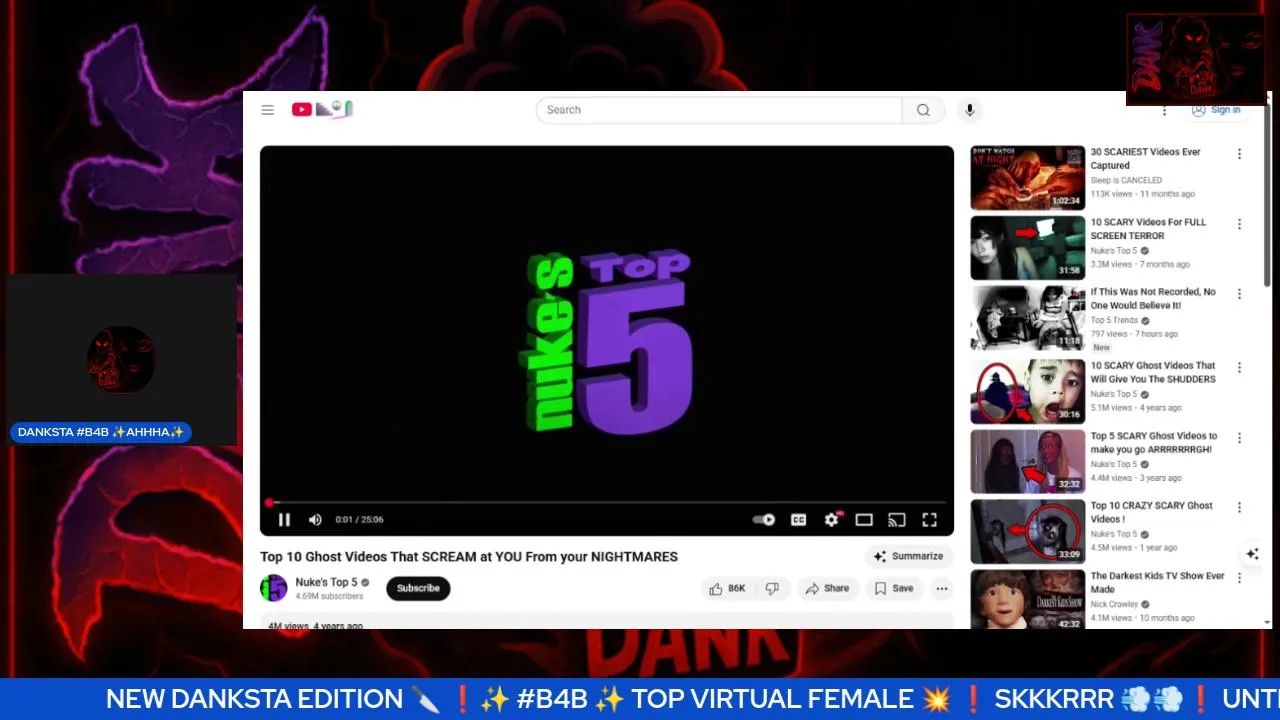Open If This Was Not Recorded video
Viewport: 1280px width, 720px height.
(x=1027, y=318)
